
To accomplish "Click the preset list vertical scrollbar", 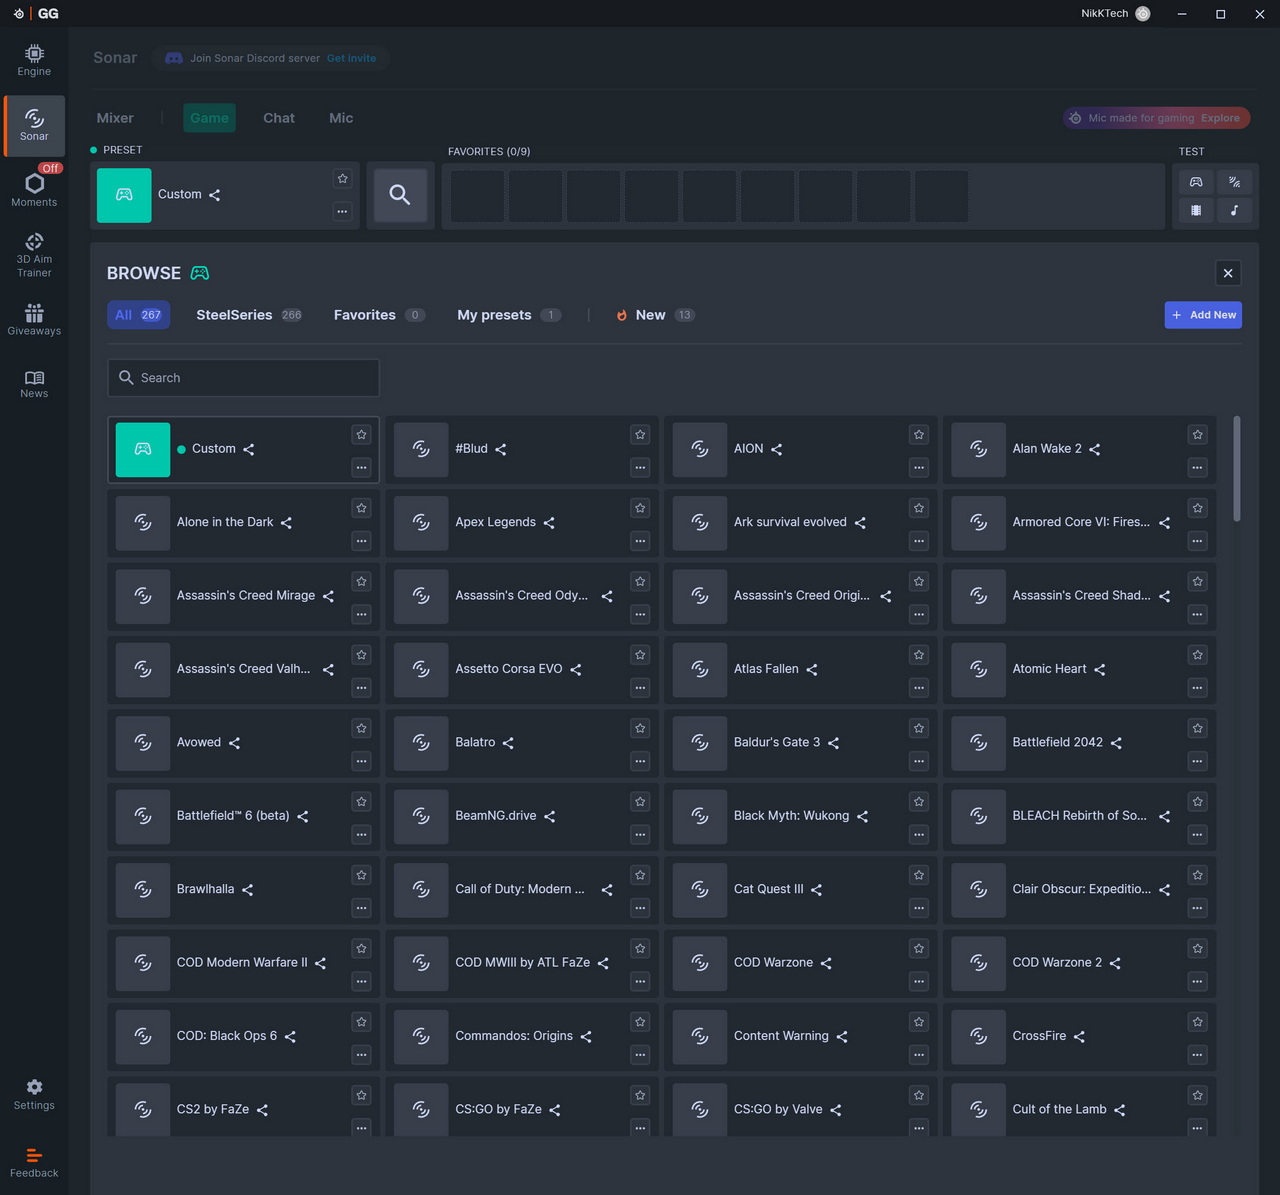I will coord(1237,468).
